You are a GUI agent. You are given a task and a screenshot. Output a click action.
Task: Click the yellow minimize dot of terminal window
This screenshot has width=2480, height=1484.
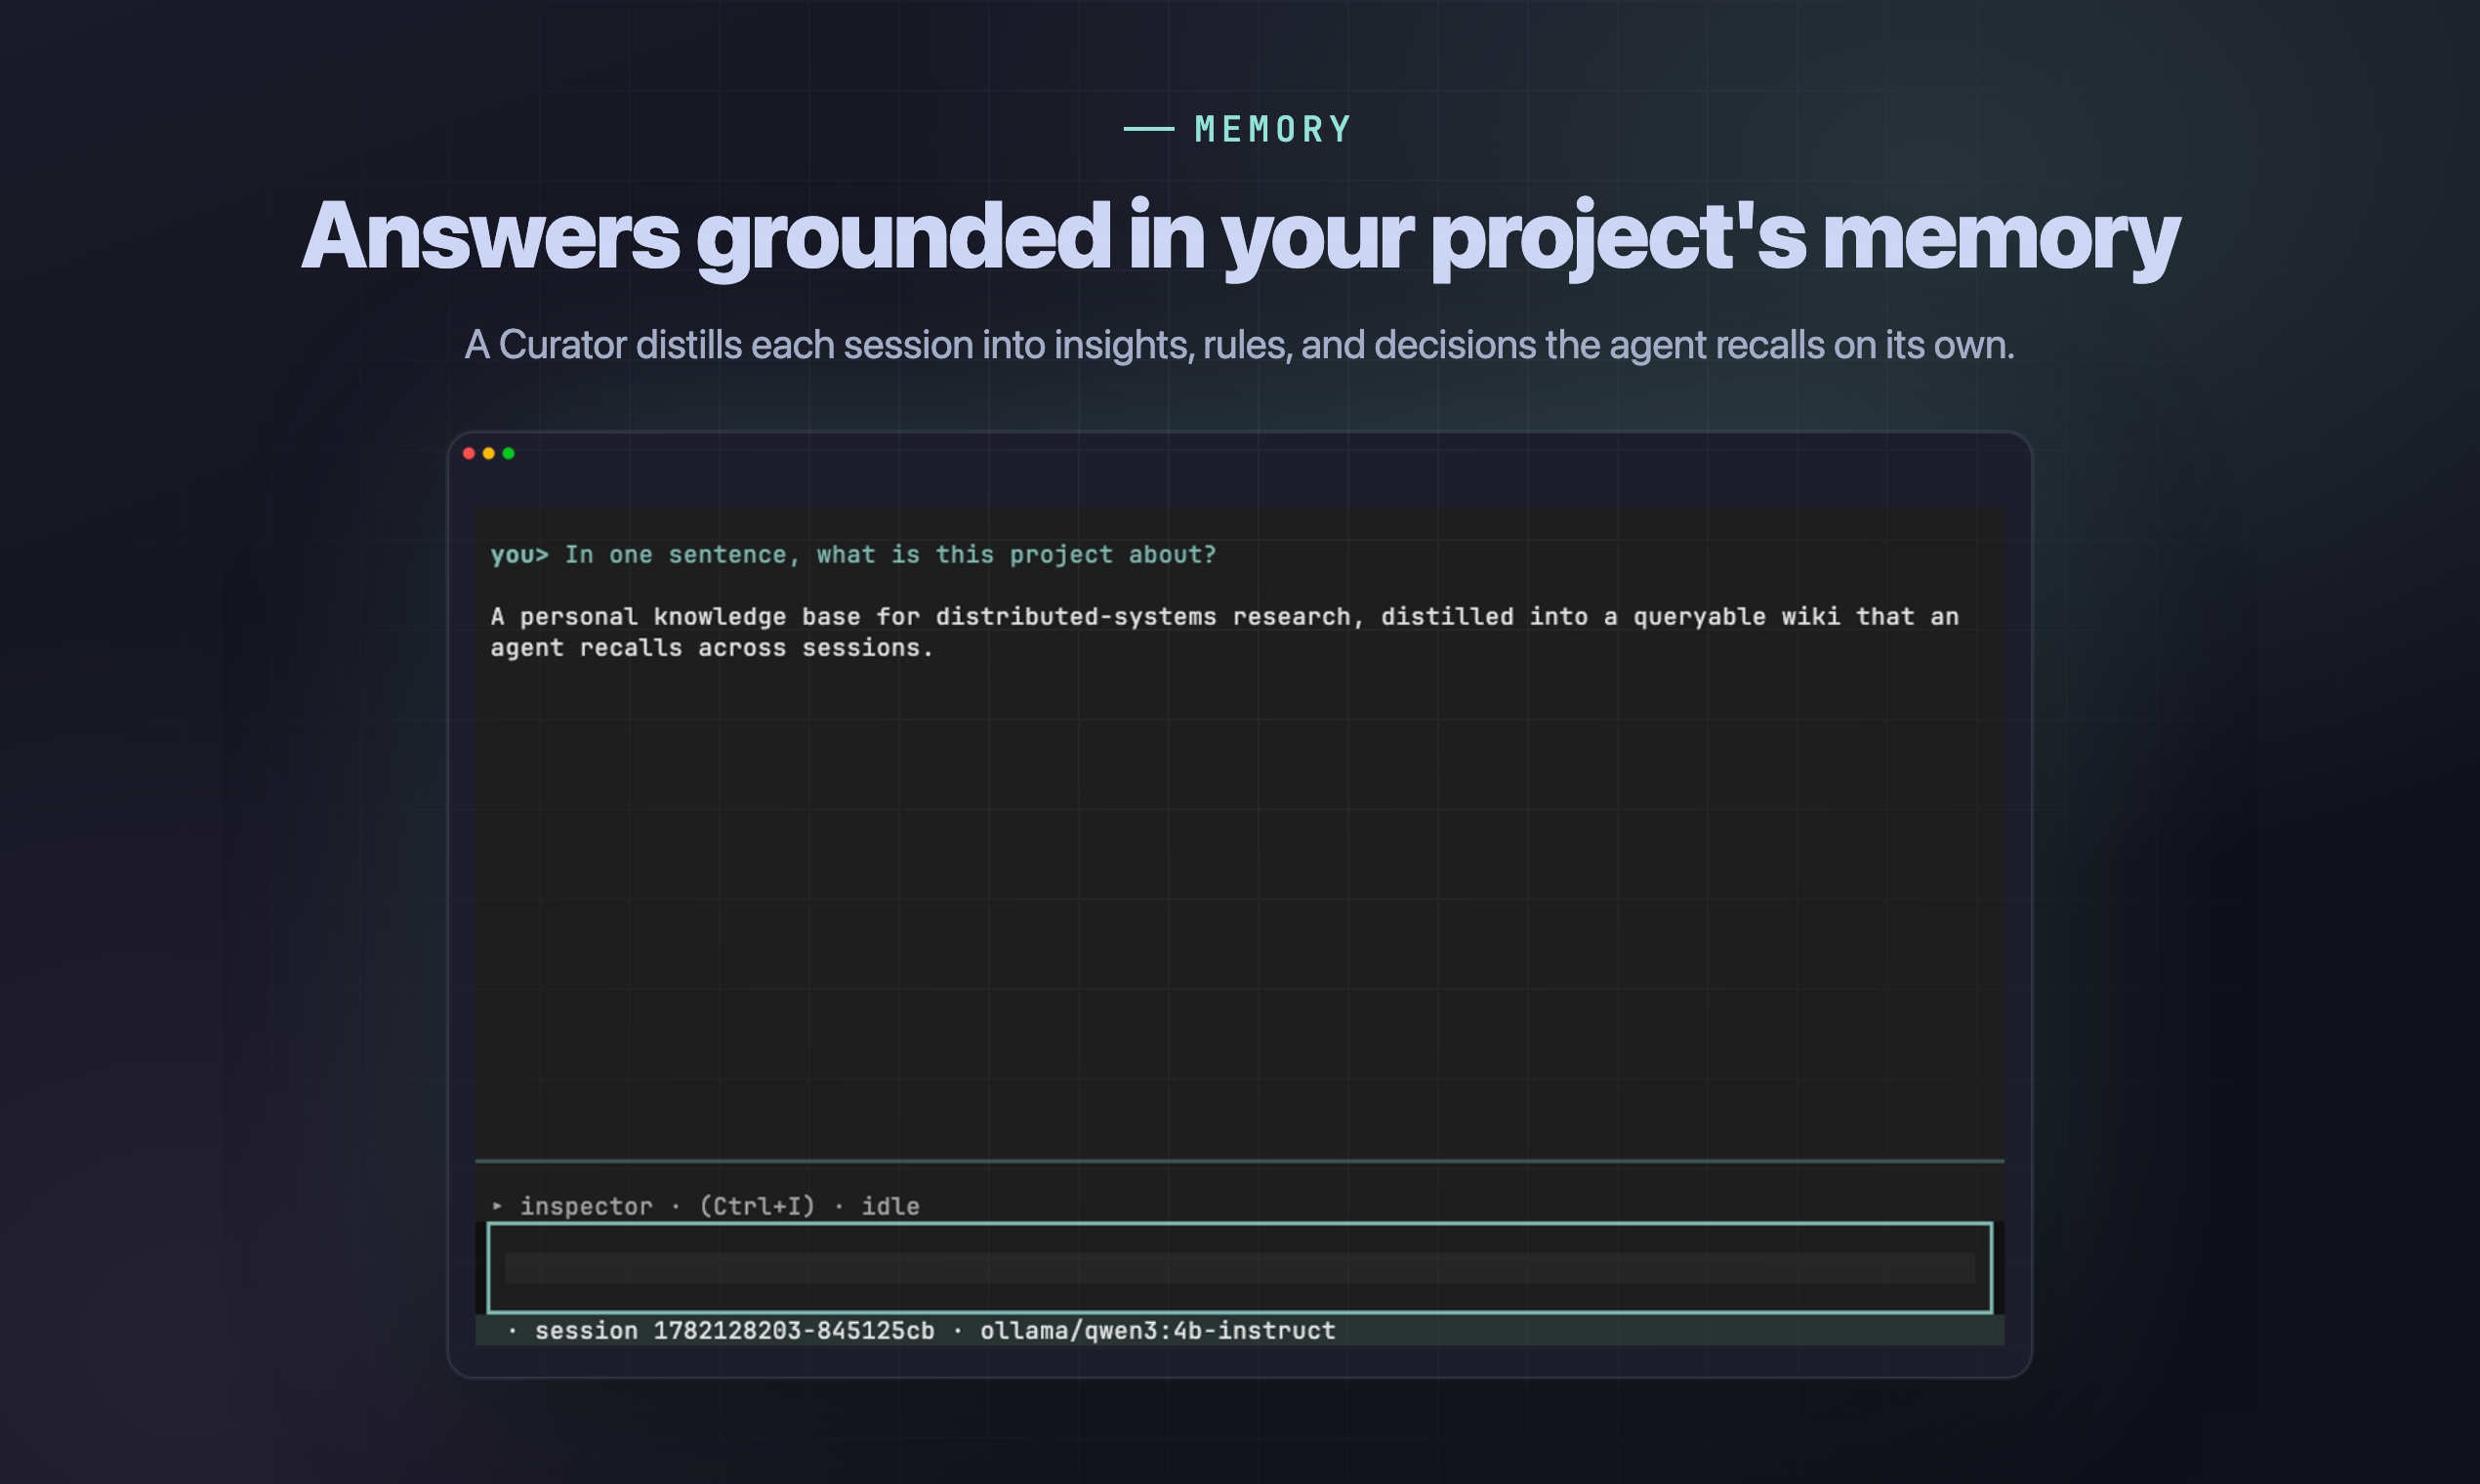tap(489, 453)
